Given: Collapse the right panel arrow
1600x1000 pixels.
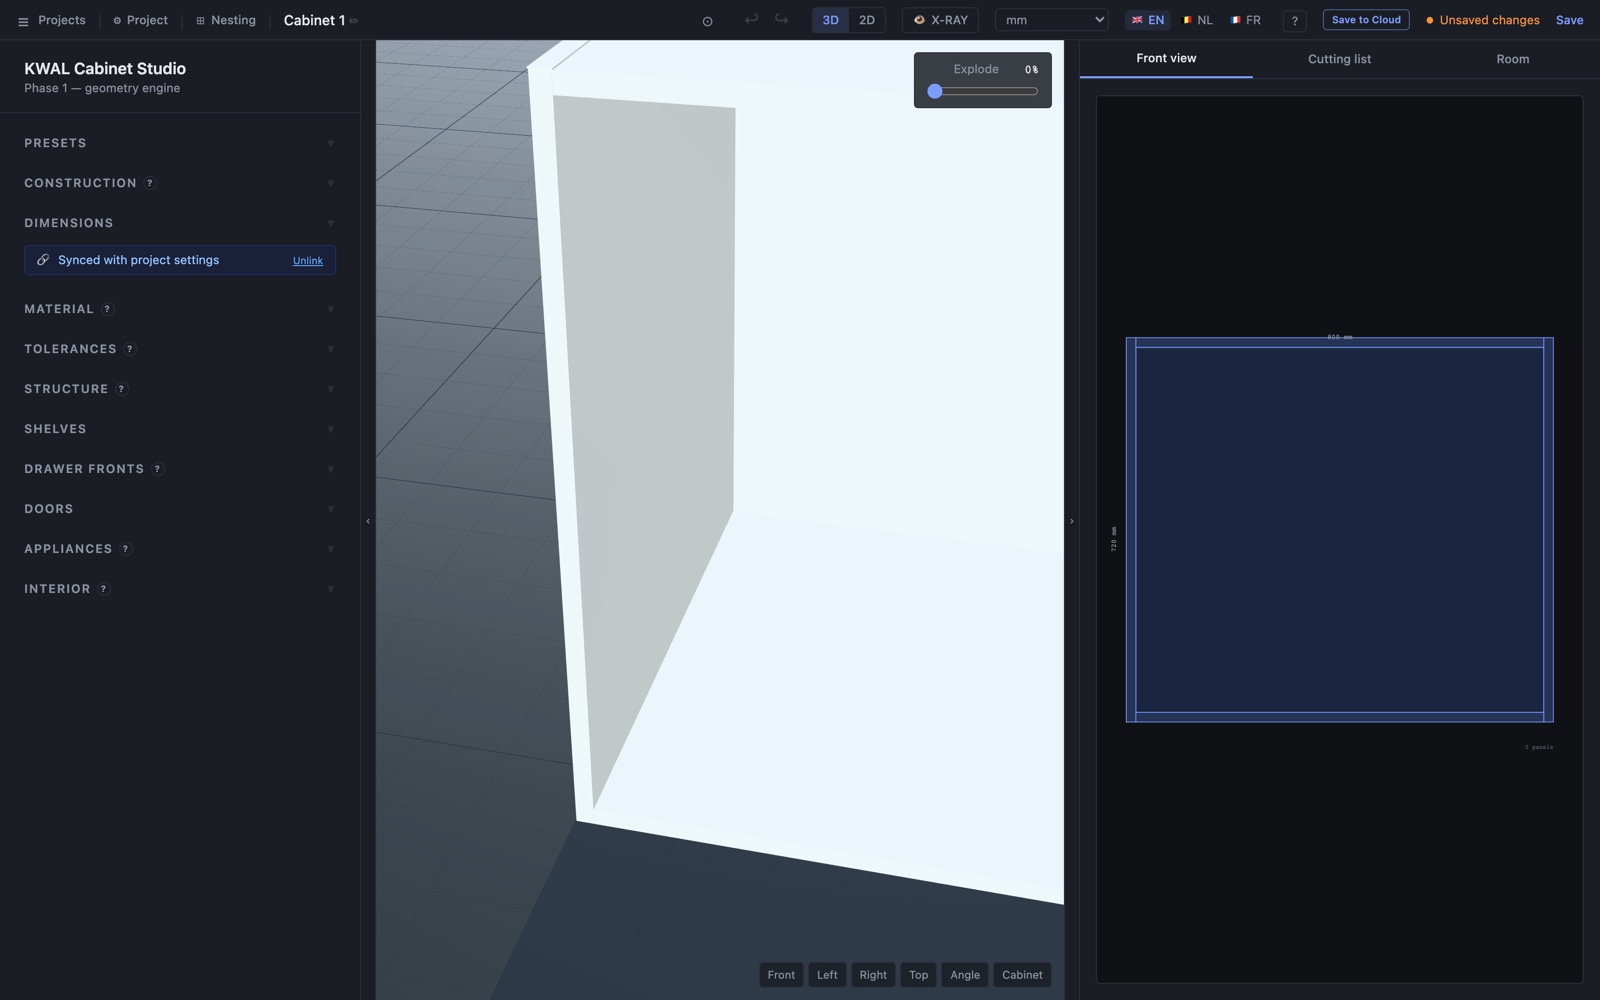Looking at the screenshot, I should (x=1072, y=521).
